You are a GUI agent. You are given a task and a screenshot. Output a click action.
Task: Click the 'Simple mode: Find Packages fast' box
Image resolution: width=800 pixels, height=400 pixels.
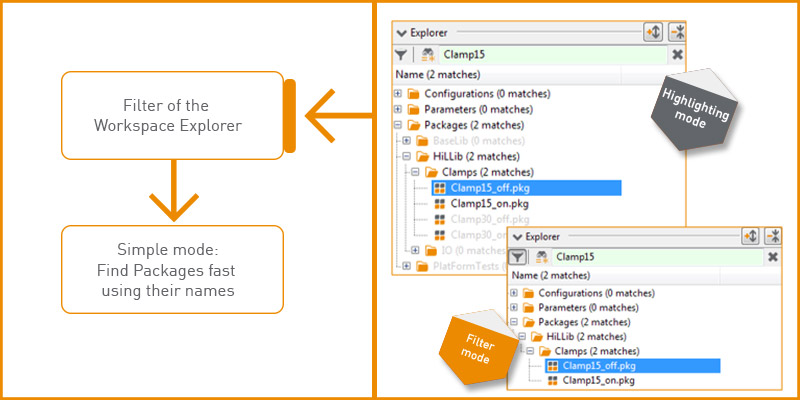pos(171,269)
